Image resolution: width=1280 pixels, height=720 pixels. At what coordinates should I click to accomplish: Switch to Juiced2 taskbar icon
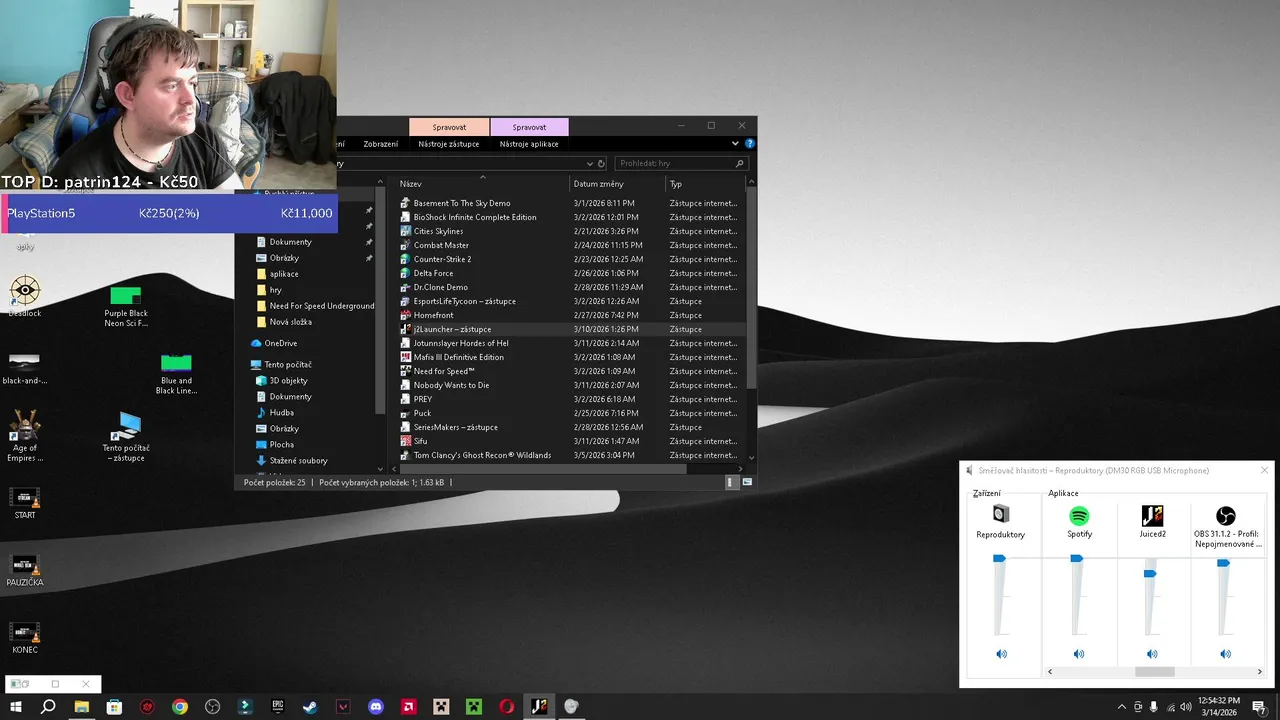point(539,707)
